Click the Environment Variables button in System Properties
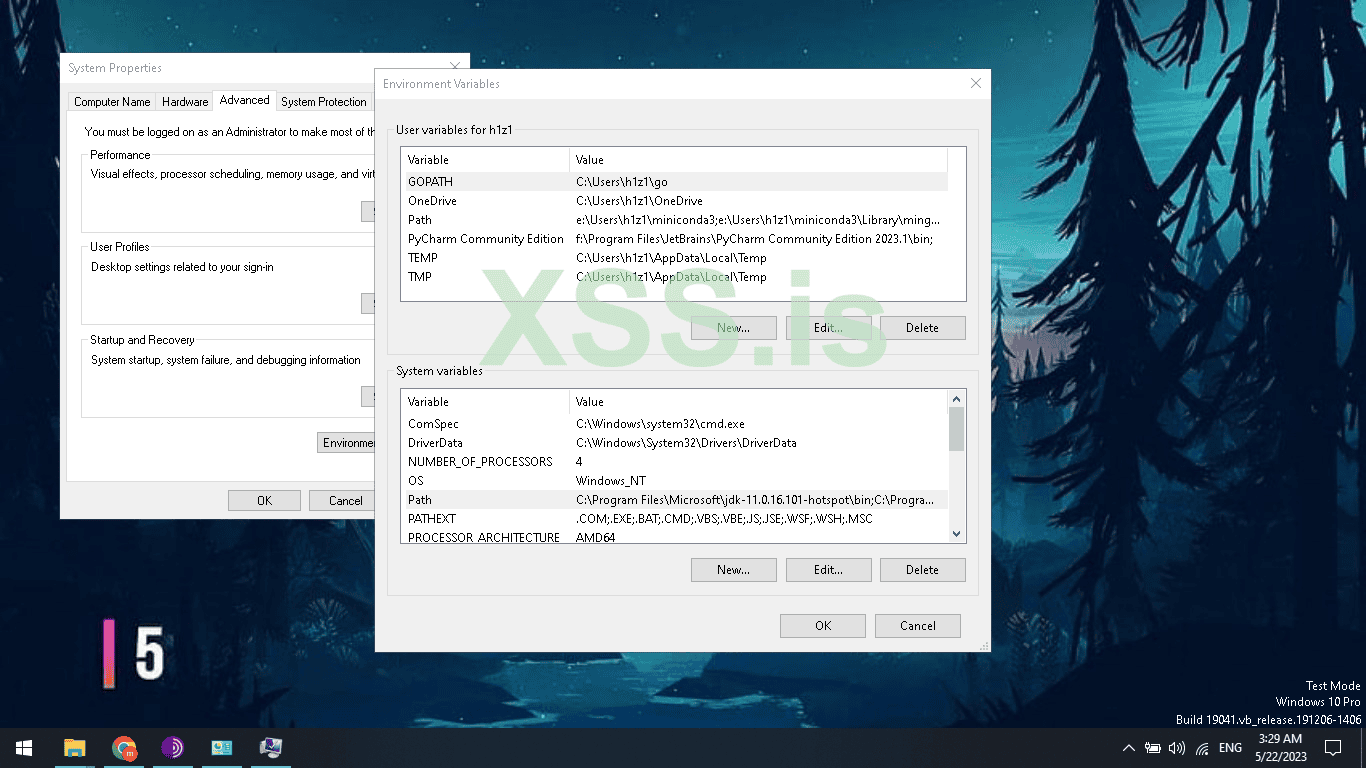 346,443
